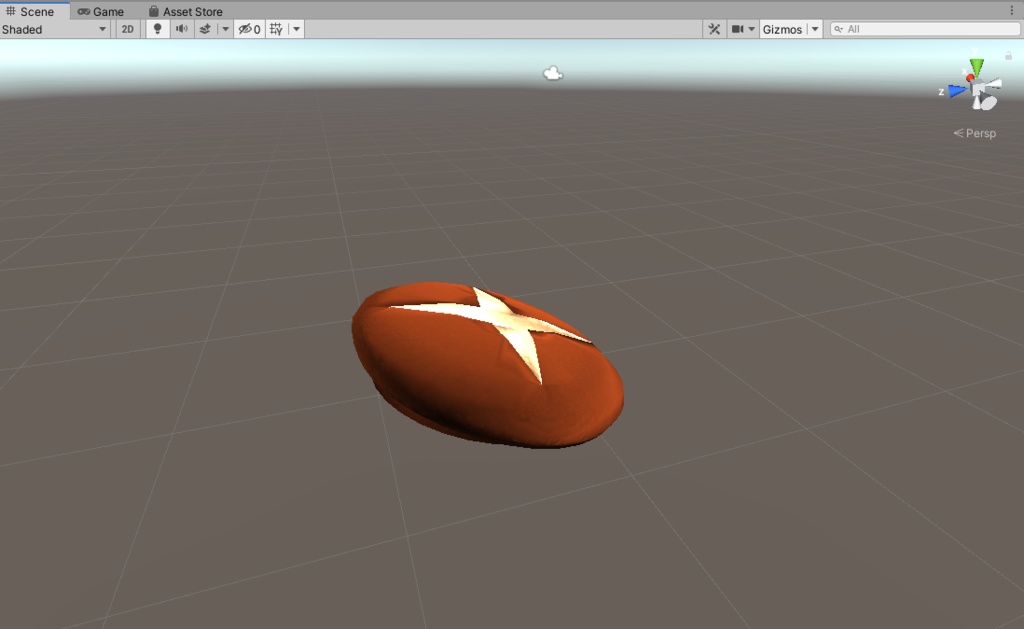Toggle 2D view mode
This screenshot has height=629, width=1024.
pos(127,29)
